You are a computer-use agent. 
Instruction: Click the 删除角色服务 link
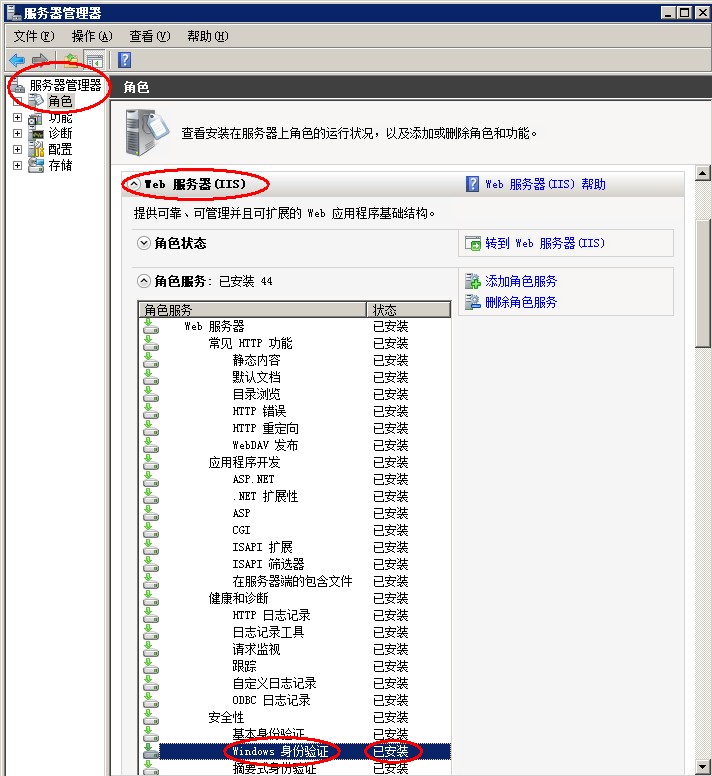coord(521,302)
